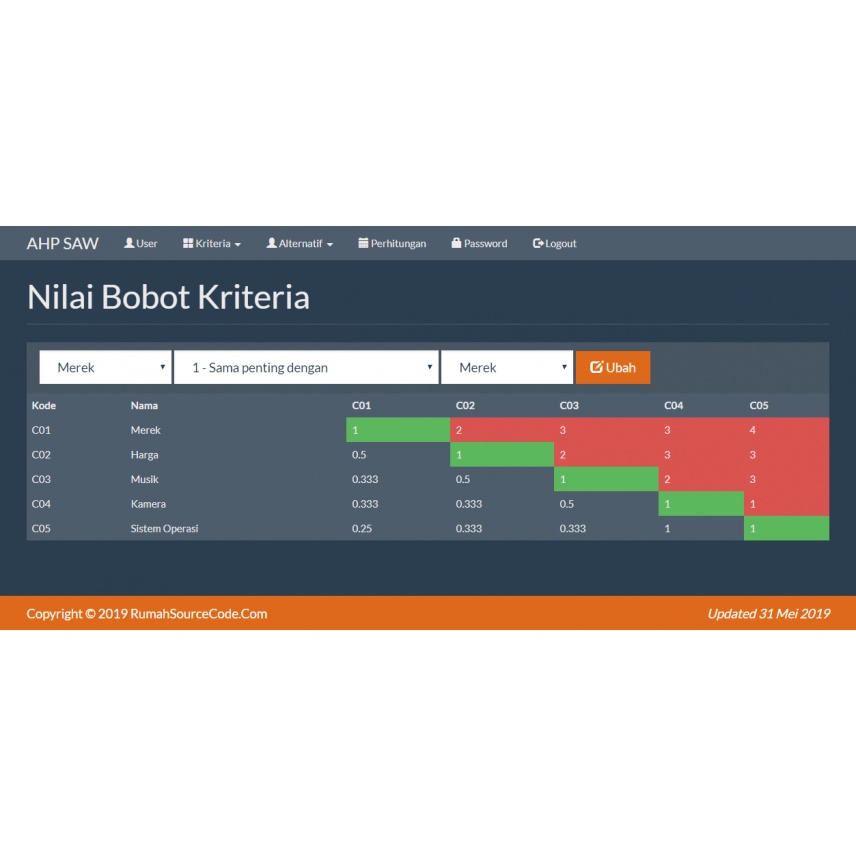The width and height of the screenshot is (856, 856).
Task: Click the green cell in Kamera row
Action: tap(701, 503)
